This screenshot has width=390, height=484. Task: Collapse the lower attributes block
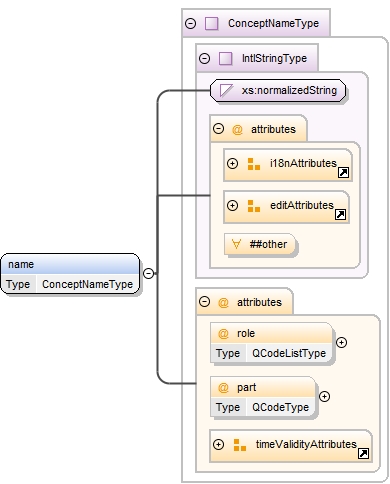click(x=204, y=302)
